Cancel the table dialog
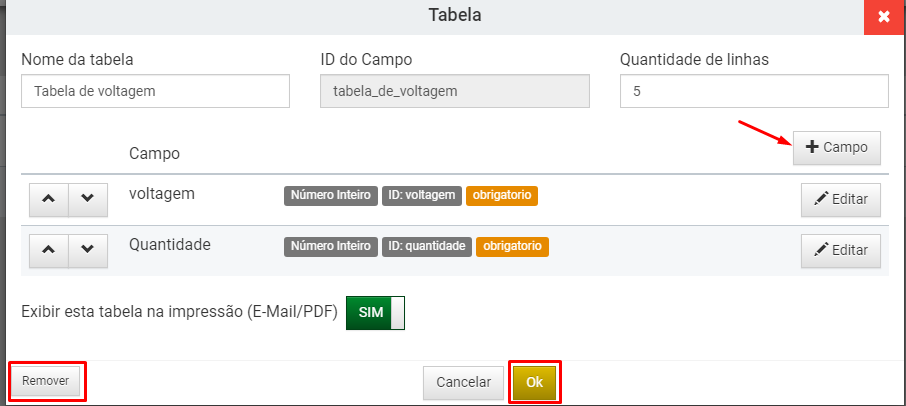Screen dimensions: 906x406 tap(463, 382)
